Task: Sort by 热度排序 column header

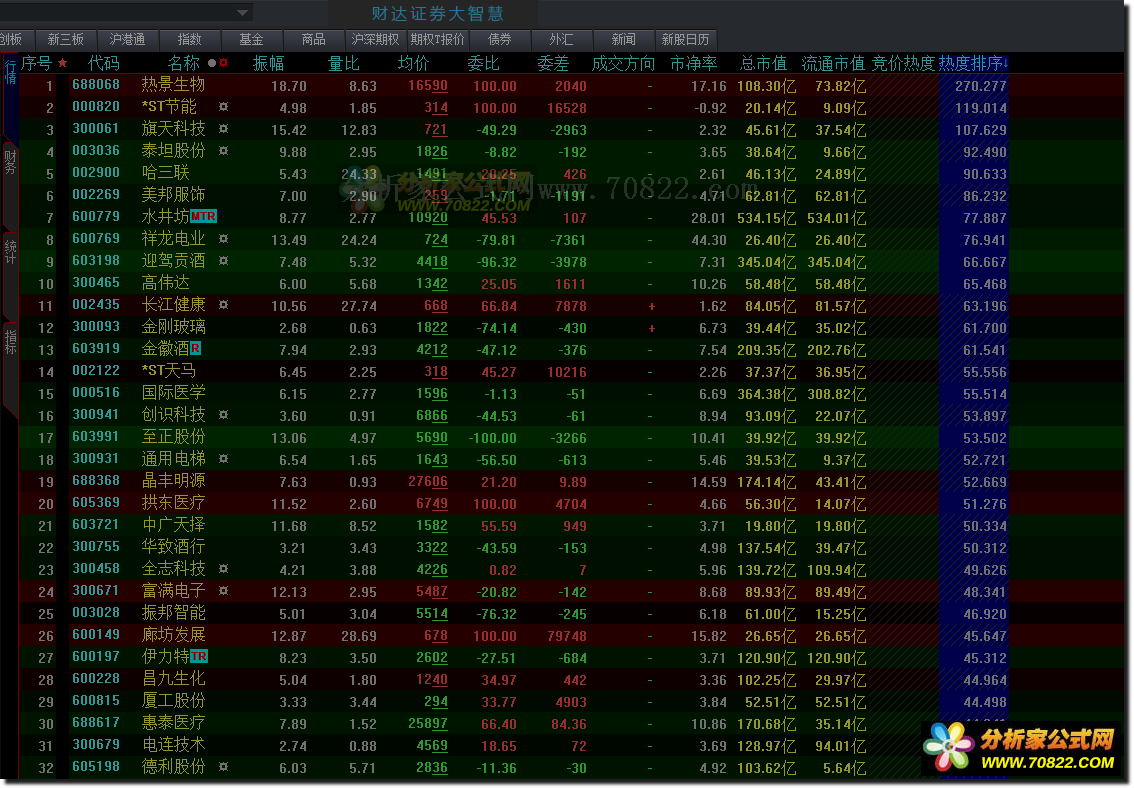Action: point(973,64)
